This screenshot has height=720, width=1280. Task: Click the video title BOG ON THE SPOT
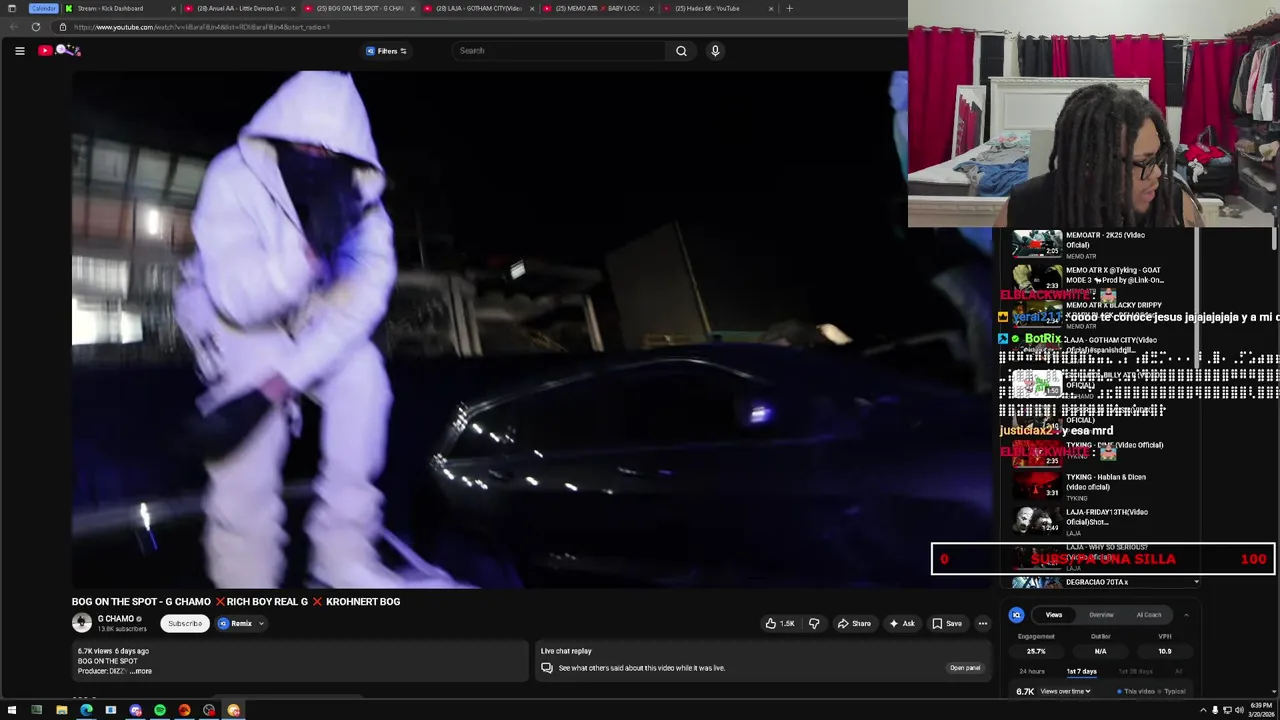[x=236, y=602]
